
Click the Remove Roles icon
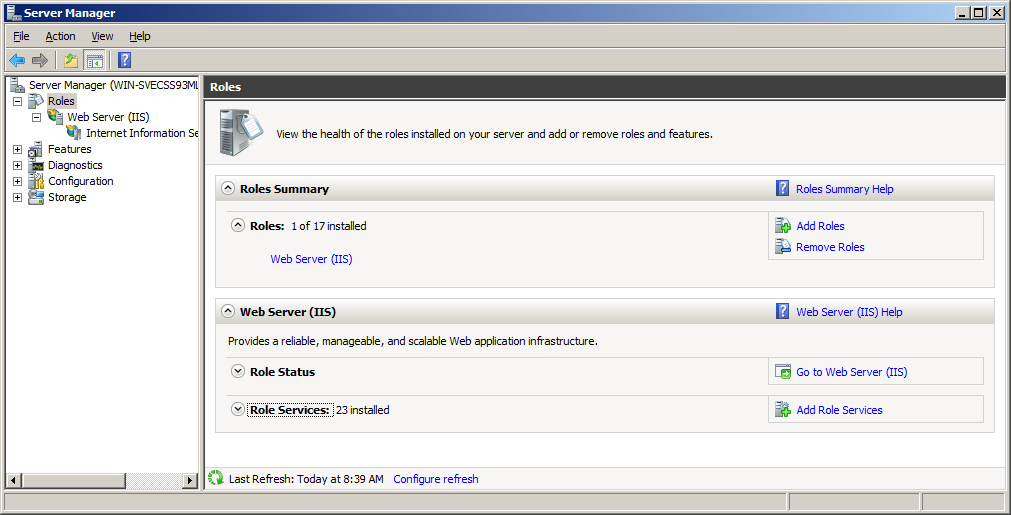[x=783, y=246]
